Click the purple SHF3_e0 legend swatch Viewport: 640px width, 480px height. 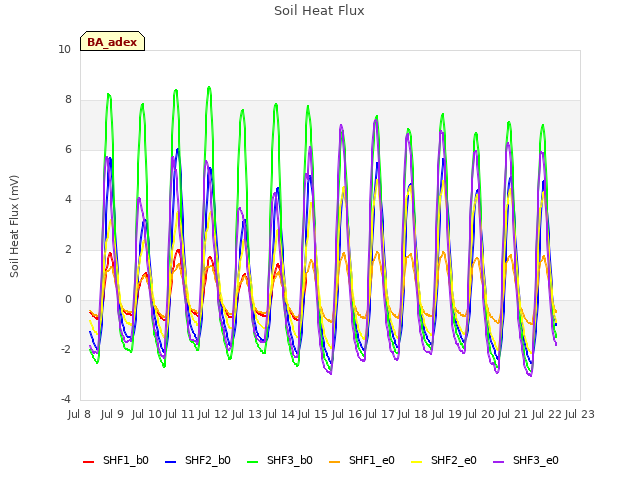coord(499,462)
